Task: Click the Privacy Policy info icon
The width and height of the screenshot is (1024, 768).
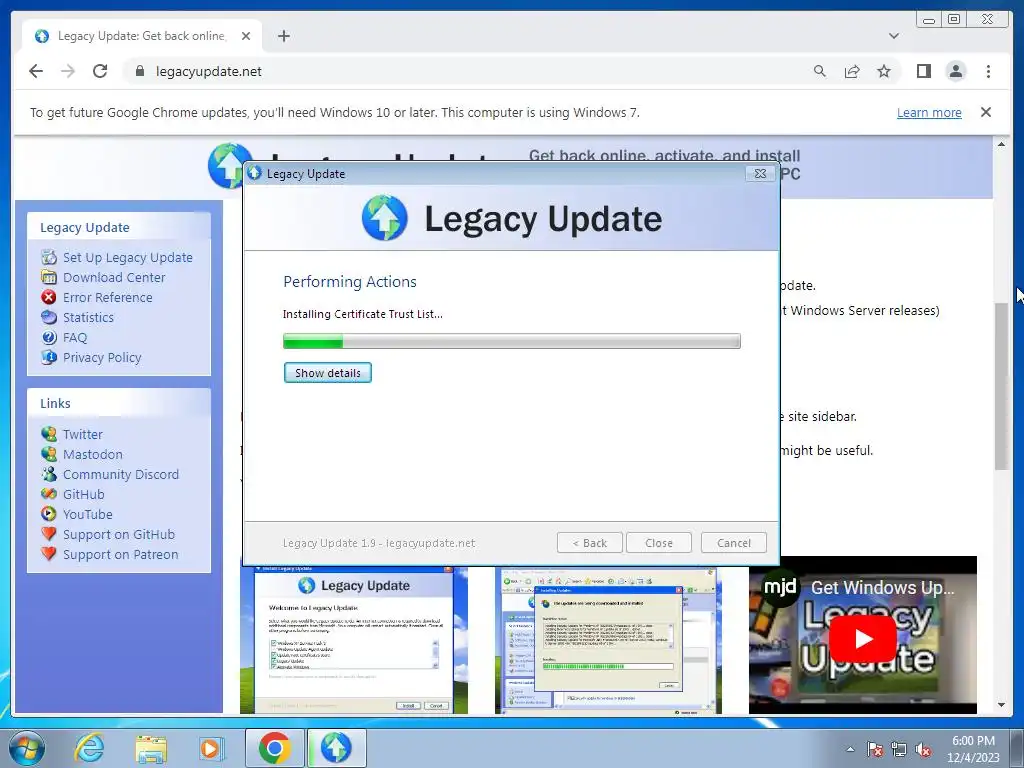Action: click(49, 357)
